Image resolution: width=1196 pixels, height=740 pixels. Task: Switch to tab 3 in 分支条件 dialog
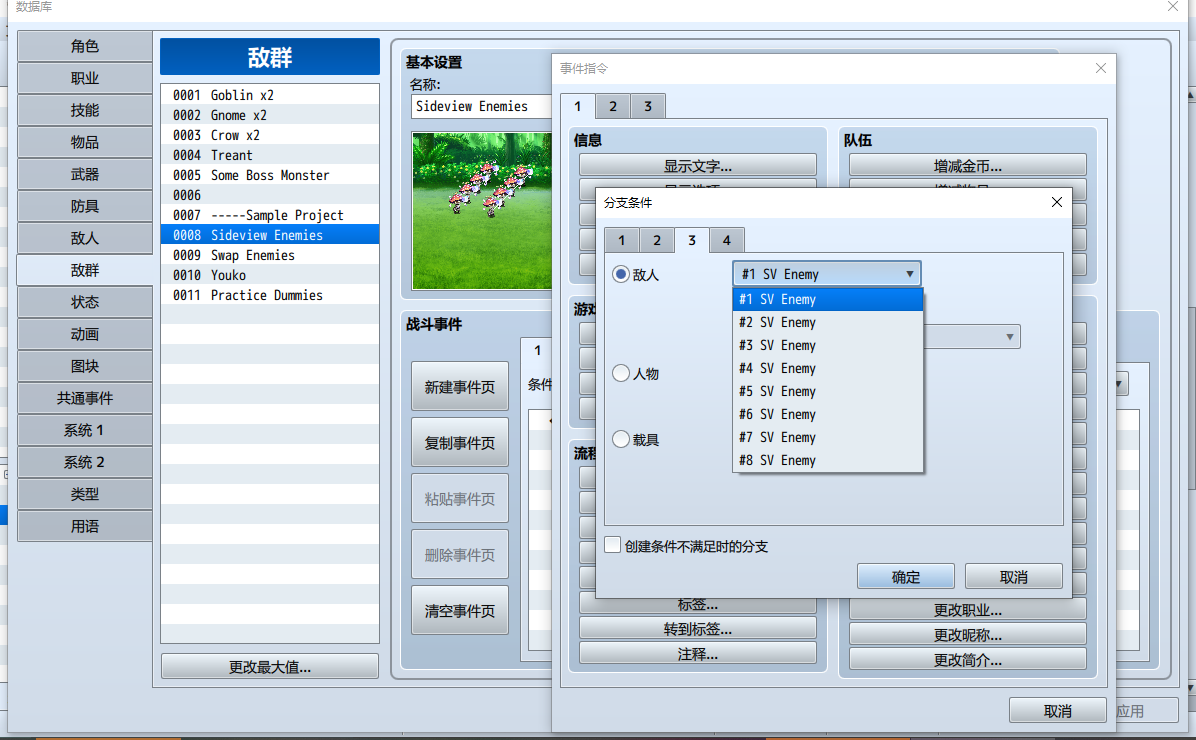[692, 240]
